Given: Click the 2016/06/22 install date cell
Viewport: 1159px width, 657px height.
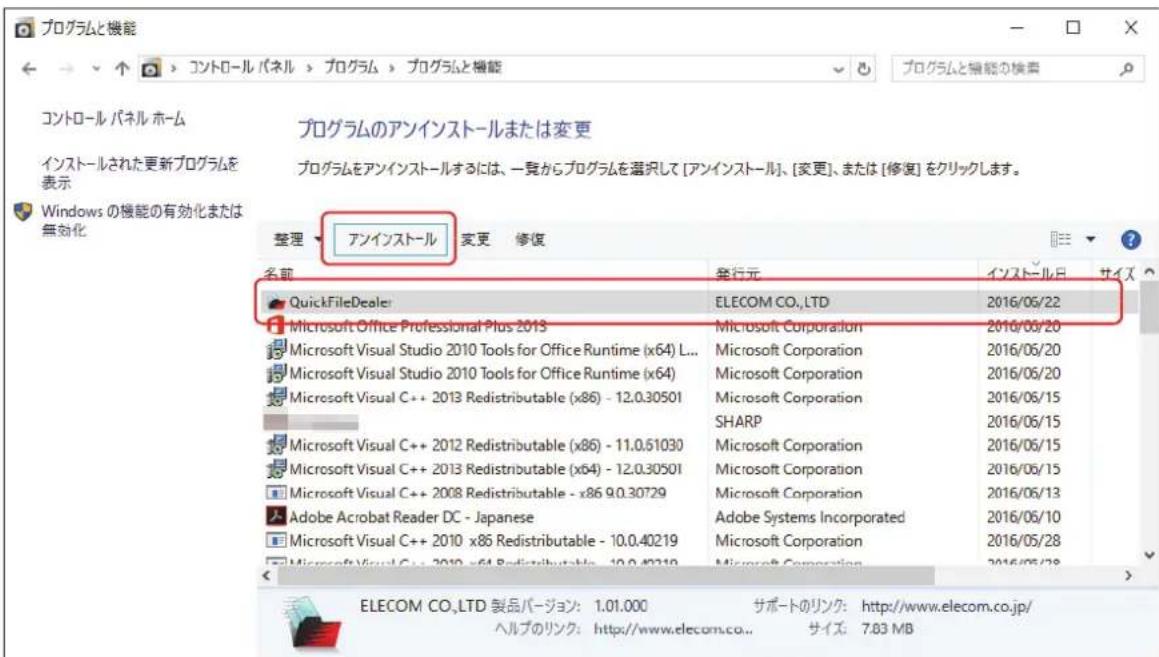Looking at the screenshot, I should 1023,302.
